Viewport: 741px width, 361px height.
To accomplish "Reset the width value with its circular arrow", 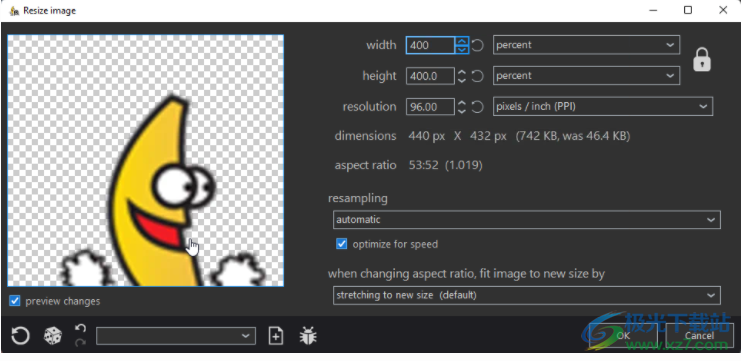I will click(x=478, y=45).
